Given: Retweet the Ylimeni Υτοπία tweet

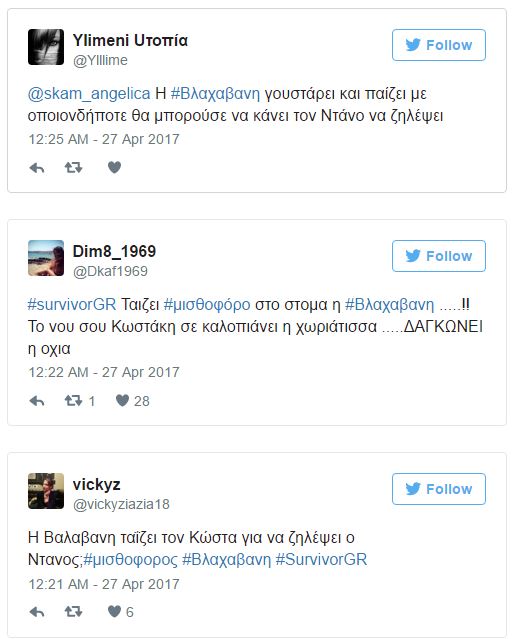Looking at the screenshot, I should [74, 167].
